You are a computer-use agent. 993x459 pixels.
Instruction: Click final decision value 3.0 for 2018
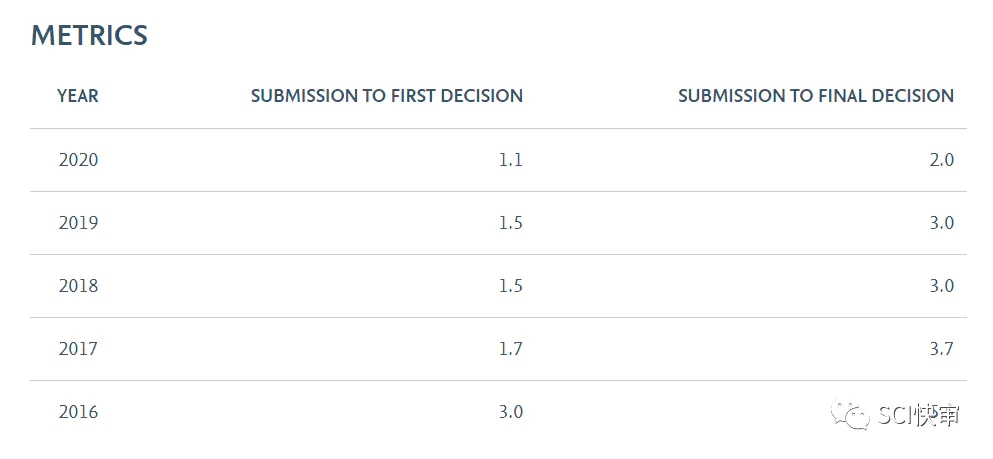942,286
